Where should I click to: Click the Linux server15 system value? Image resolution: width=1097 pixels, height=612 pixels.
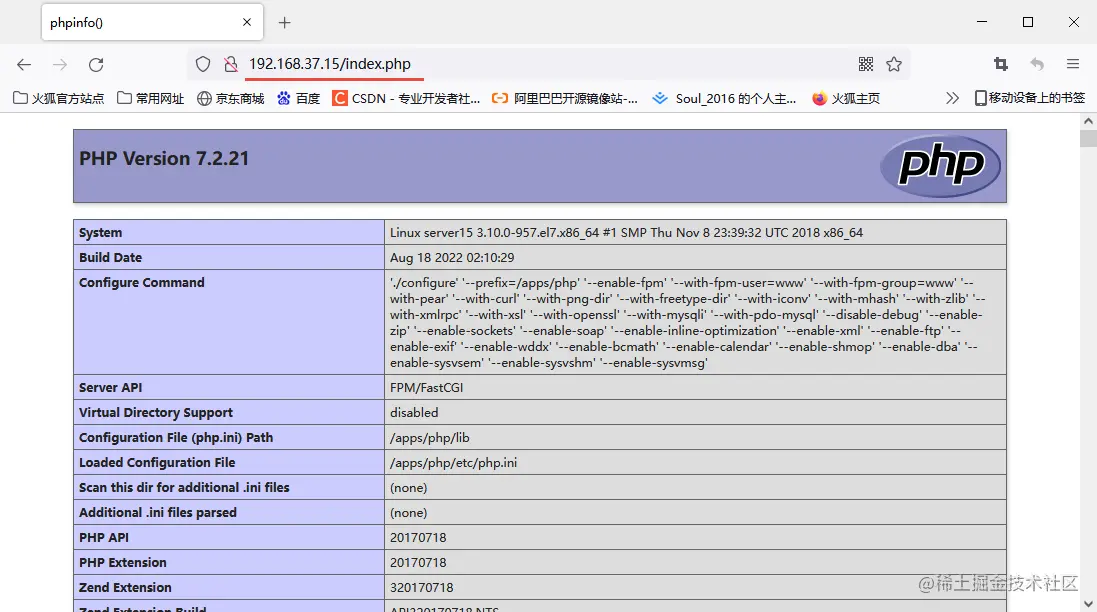pyautogui.click(x=626, y=233)
